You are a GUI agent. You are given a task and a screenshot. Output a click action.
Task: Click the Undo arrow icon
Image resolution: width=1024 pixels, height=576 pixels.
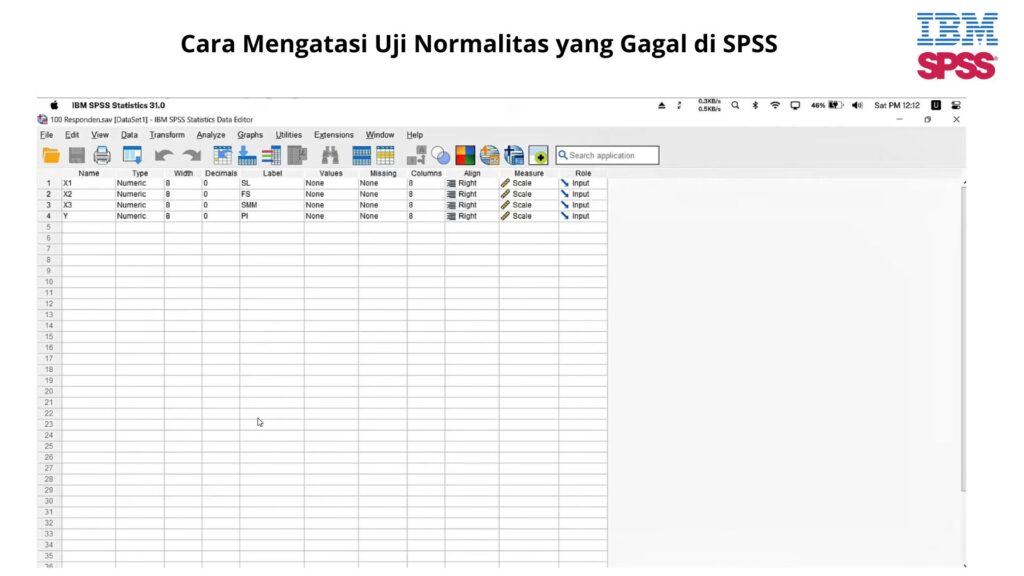(x=163, y=155)
